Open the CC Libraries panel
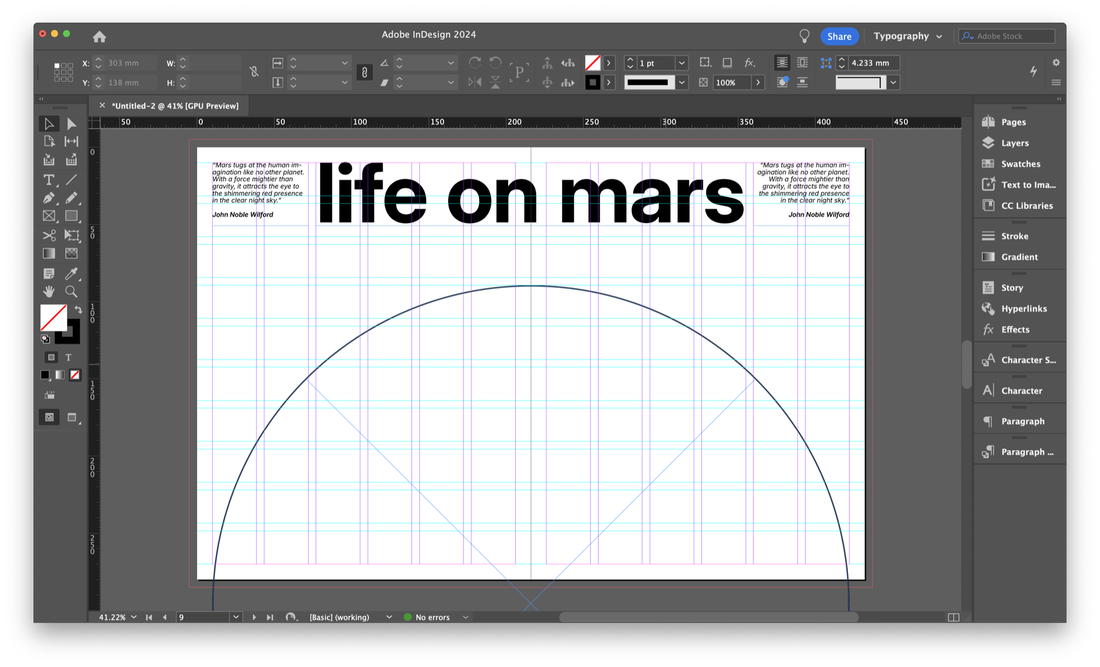Screen dimensions: 1100x667 (1019, 206)
